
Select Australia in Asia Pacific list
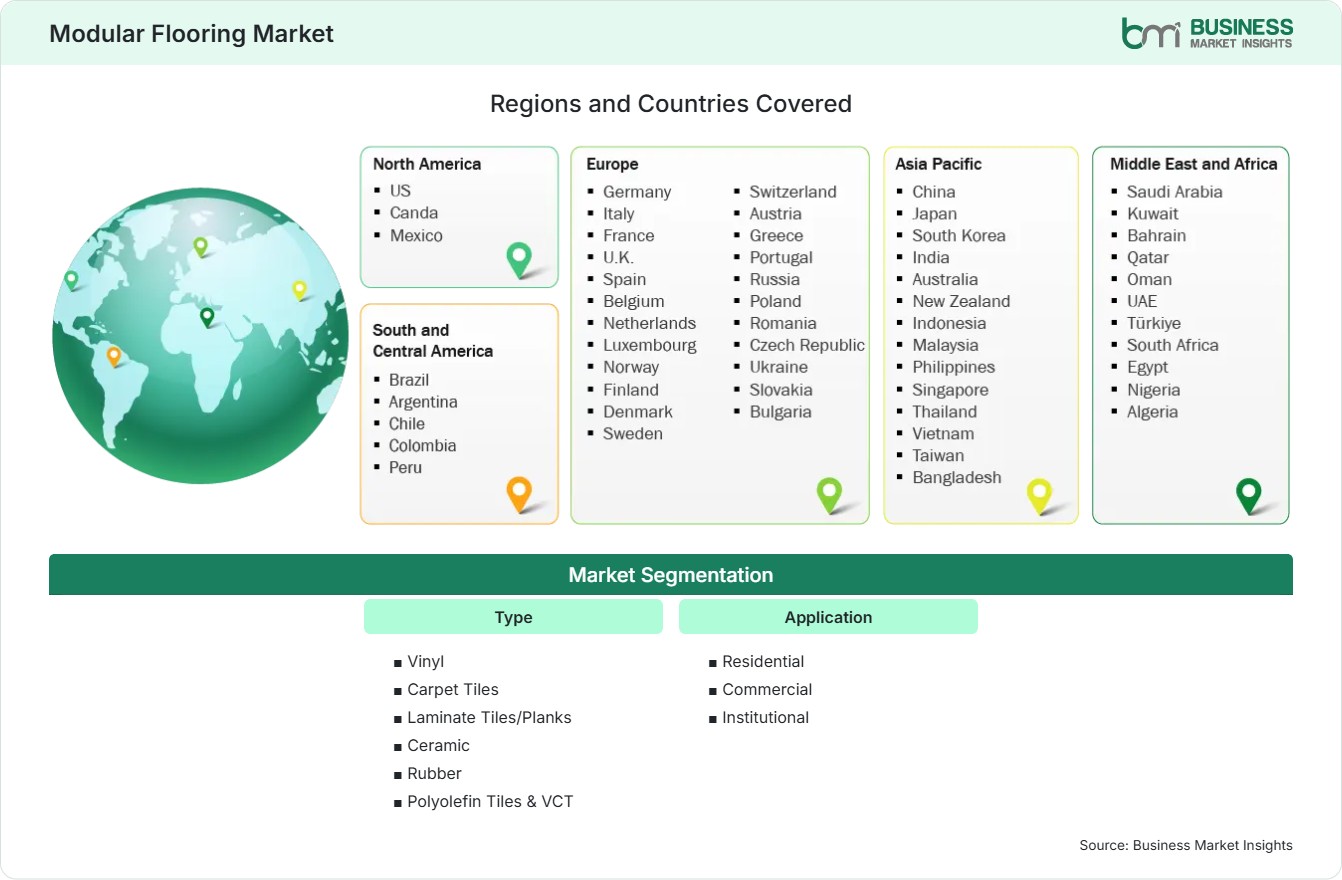tap(945, 280)
